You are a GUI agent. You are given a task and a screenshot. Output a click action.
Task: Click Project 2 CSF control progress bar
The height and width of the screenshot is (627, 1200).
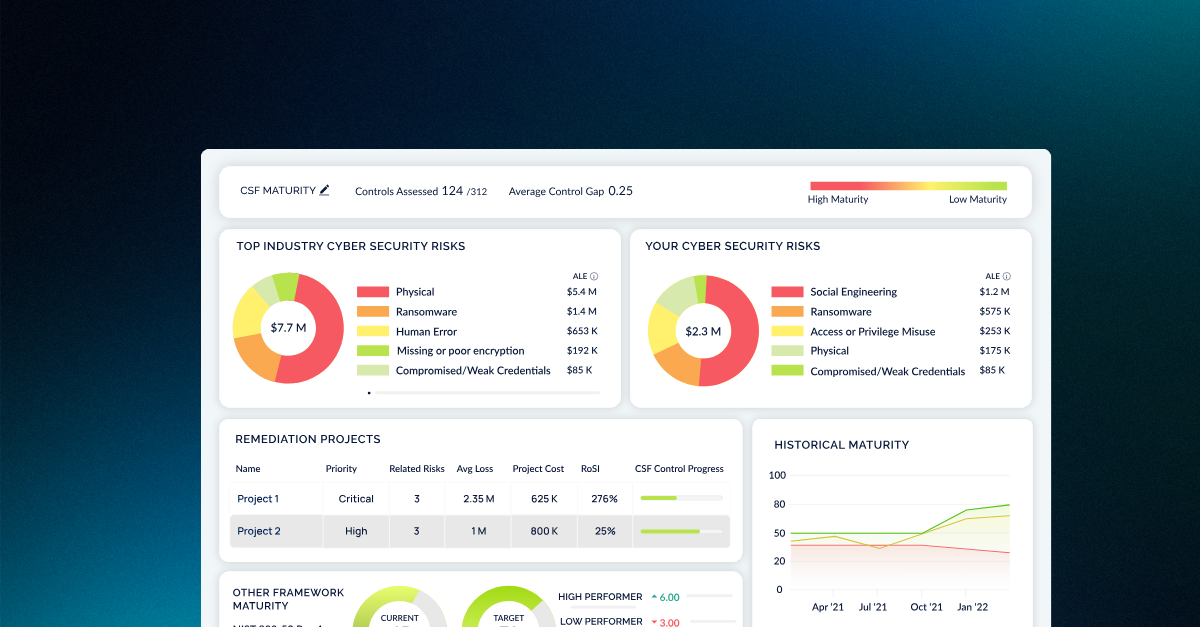click(681, 531)
